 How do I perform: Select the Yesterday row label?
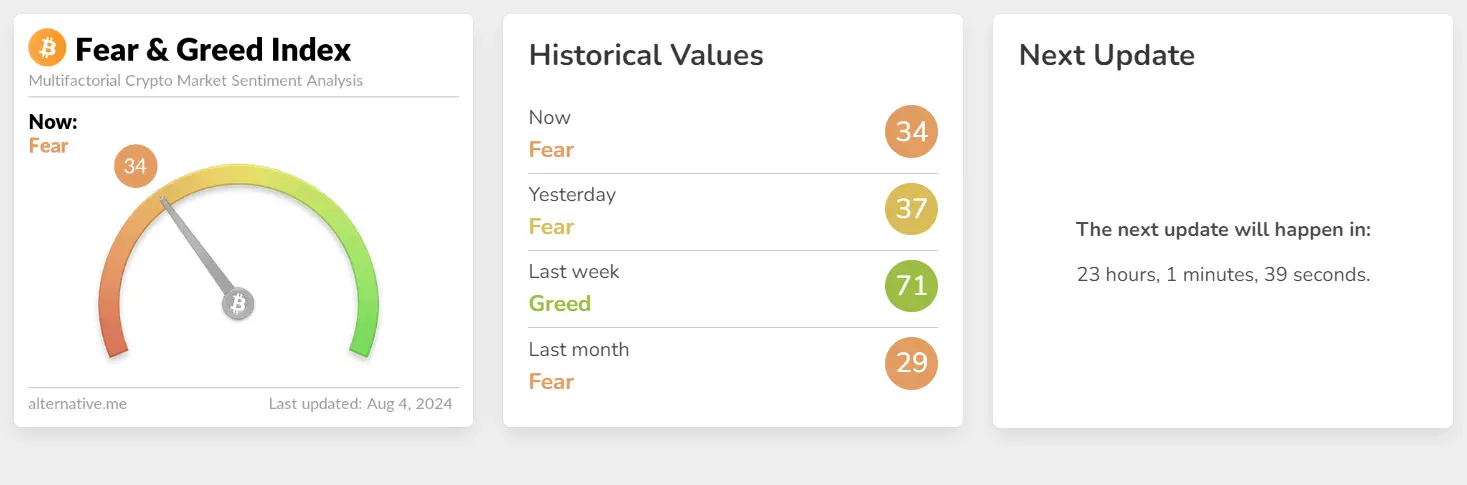[x=572, y=194]
